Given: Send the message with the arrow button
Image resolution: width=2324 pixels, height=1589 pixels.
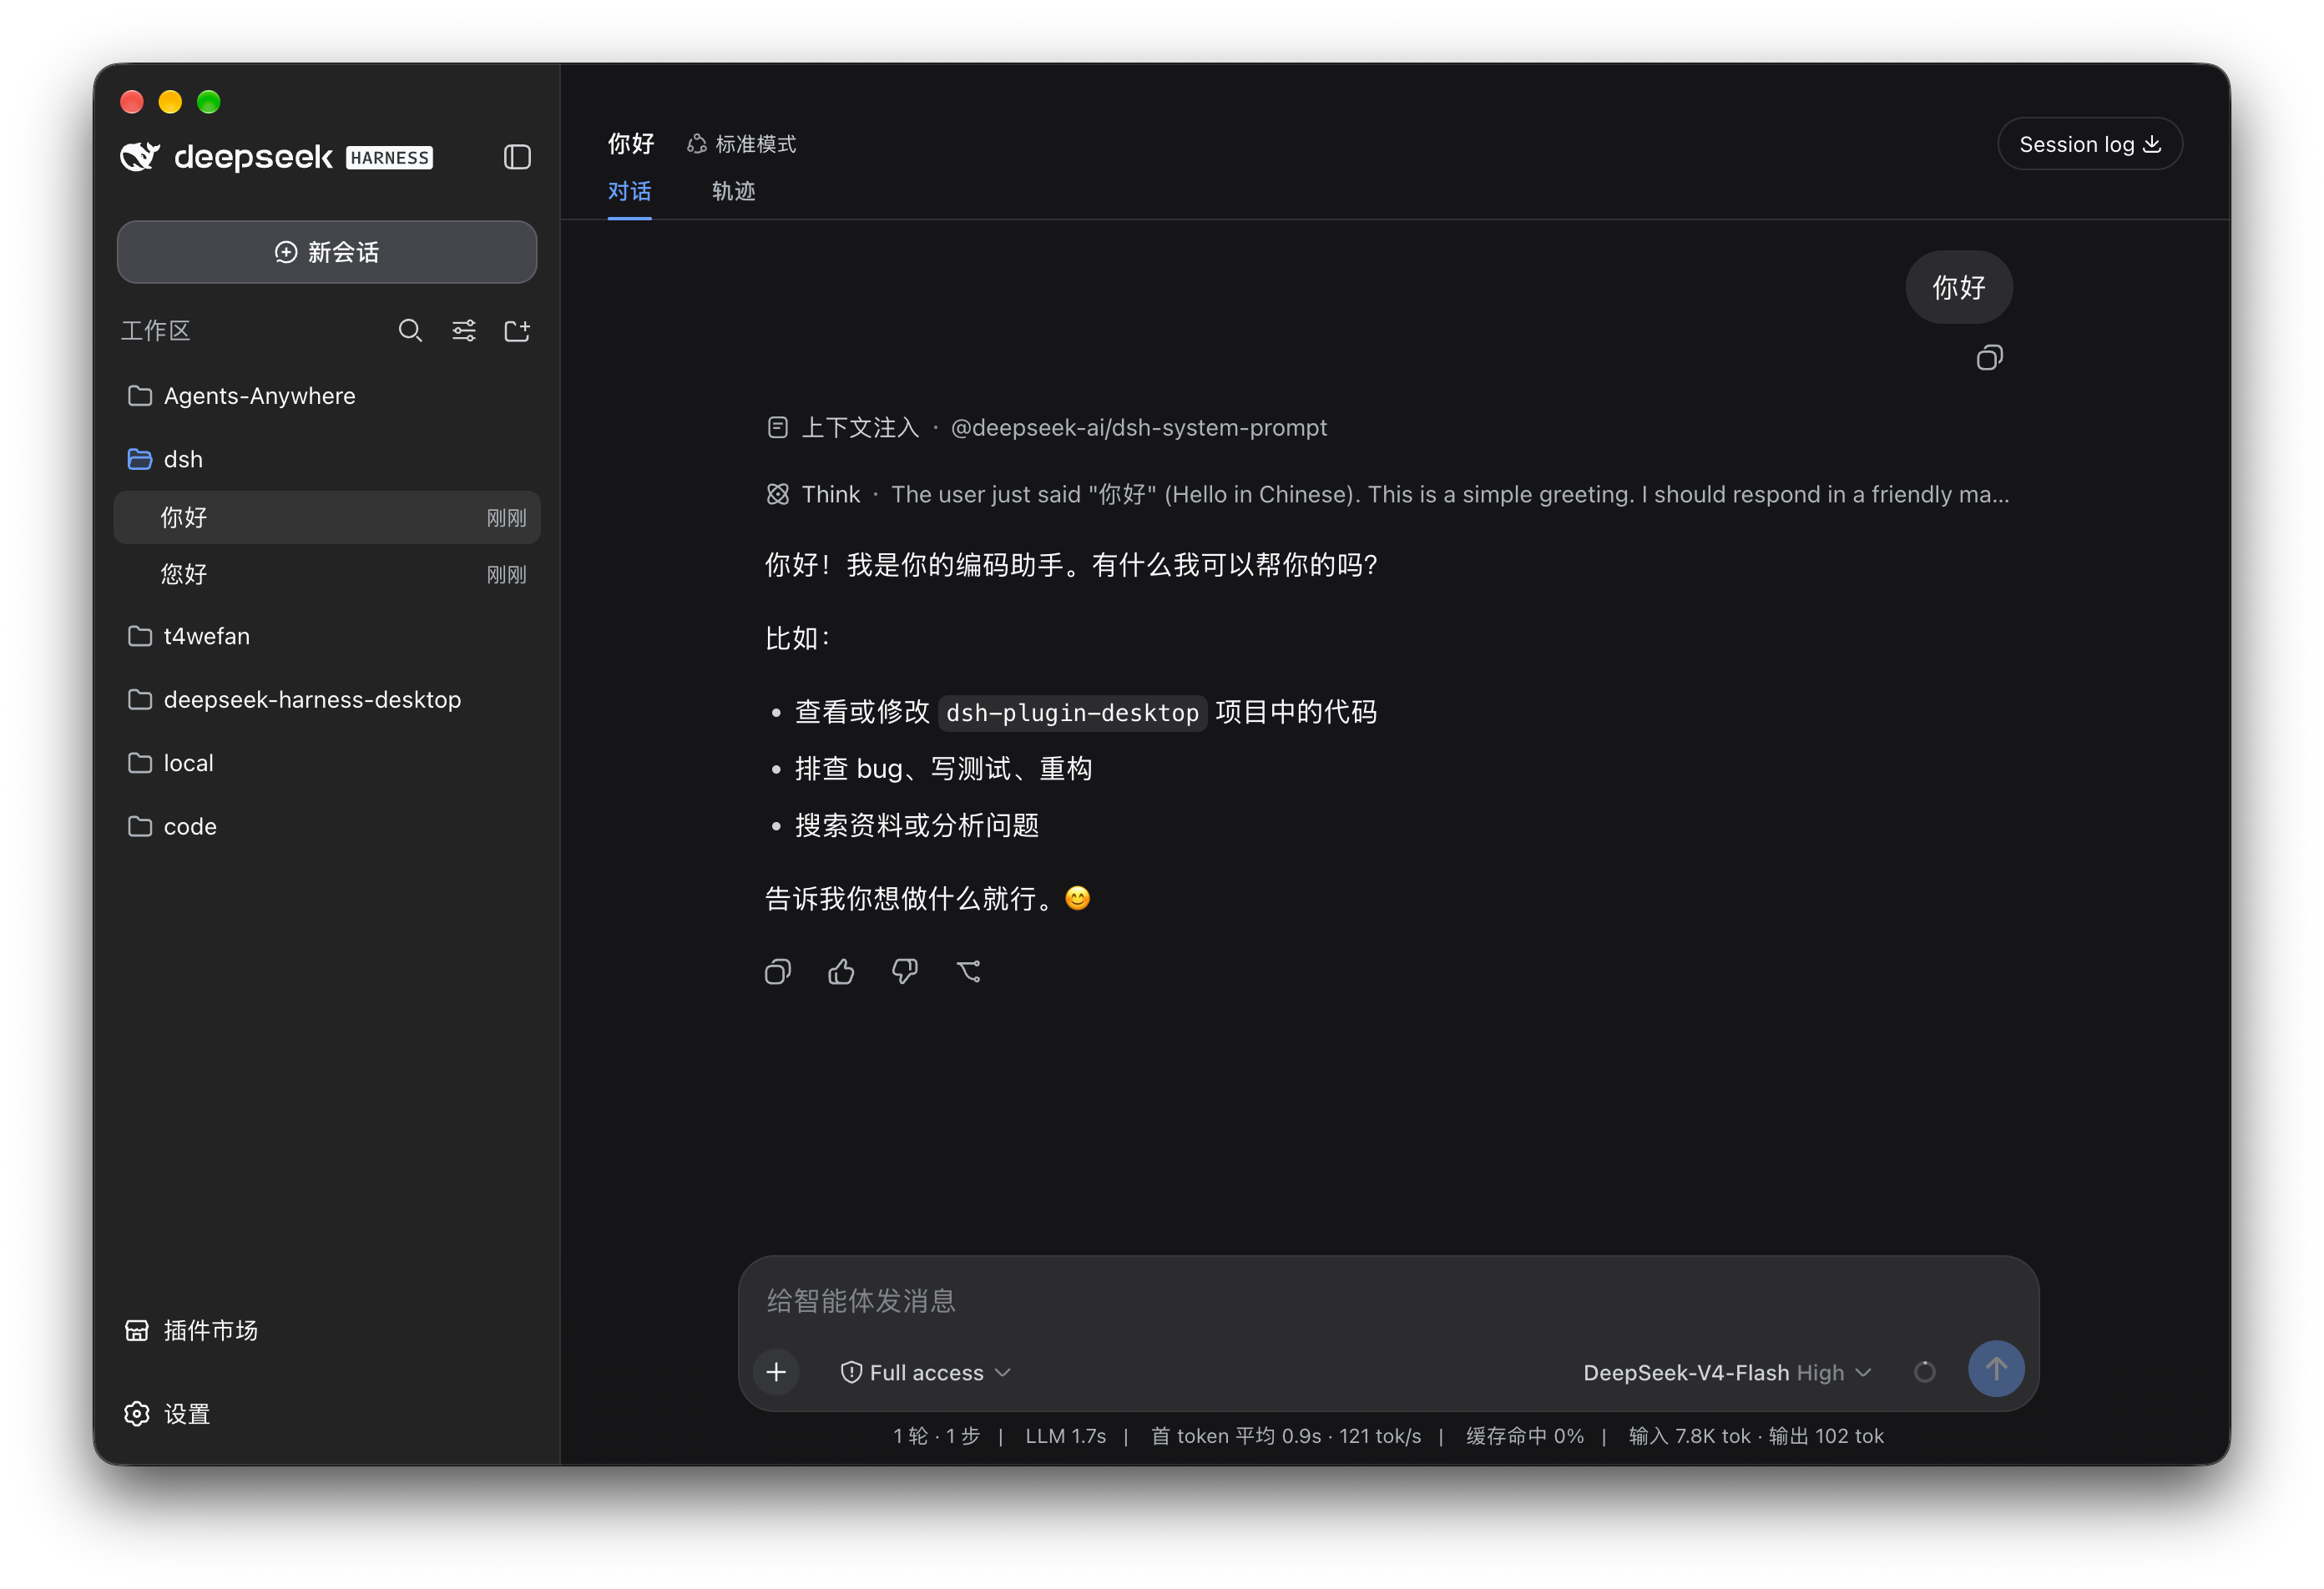Looking at the screenshot, I should 1996,1369.
